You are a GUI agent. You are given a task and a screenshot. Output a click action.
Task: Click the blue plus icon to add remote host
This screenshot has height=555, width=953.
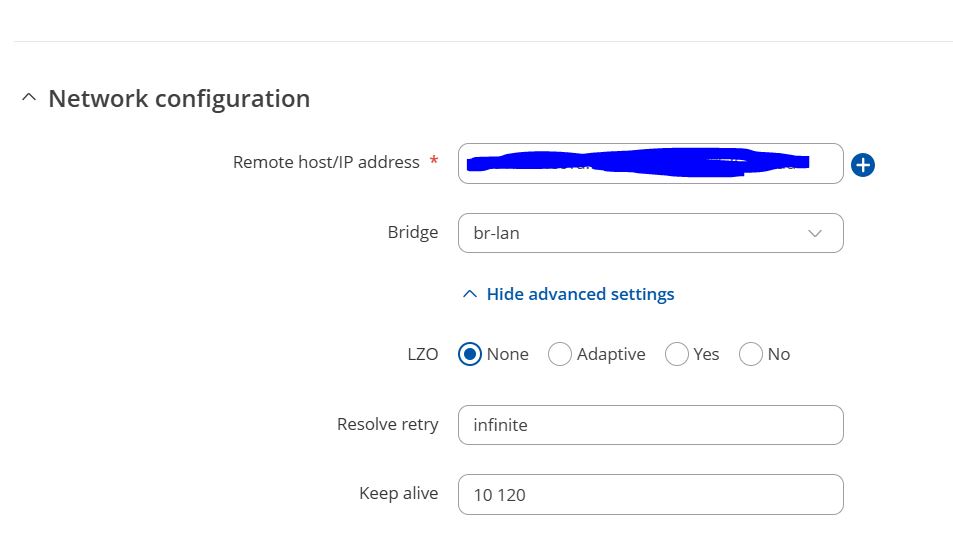click(x=862, y=165)
